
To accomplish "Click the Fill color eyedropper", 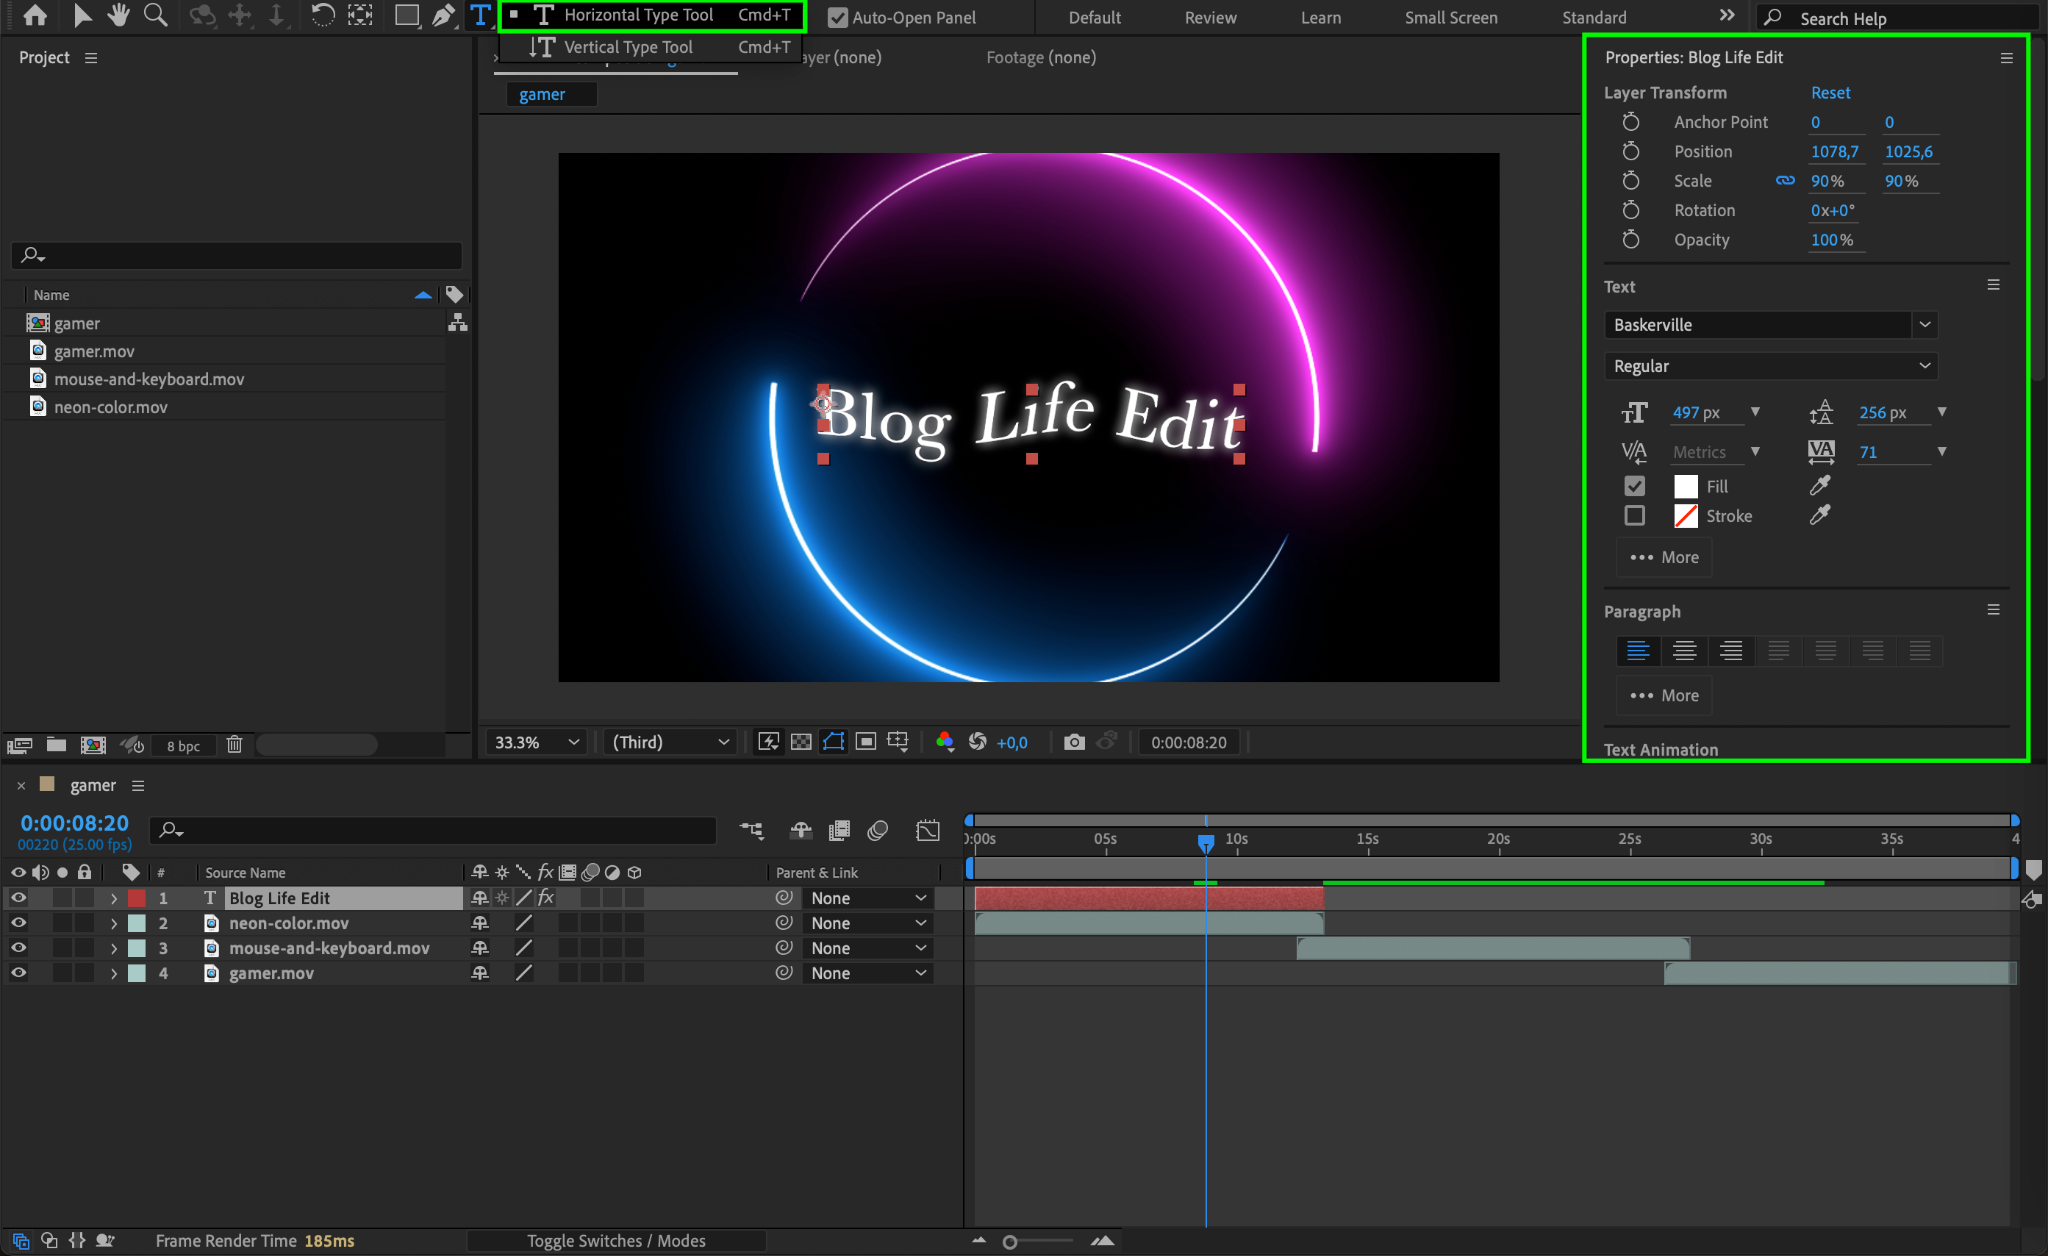I will pyautogui.click(x=1820, y=486).
